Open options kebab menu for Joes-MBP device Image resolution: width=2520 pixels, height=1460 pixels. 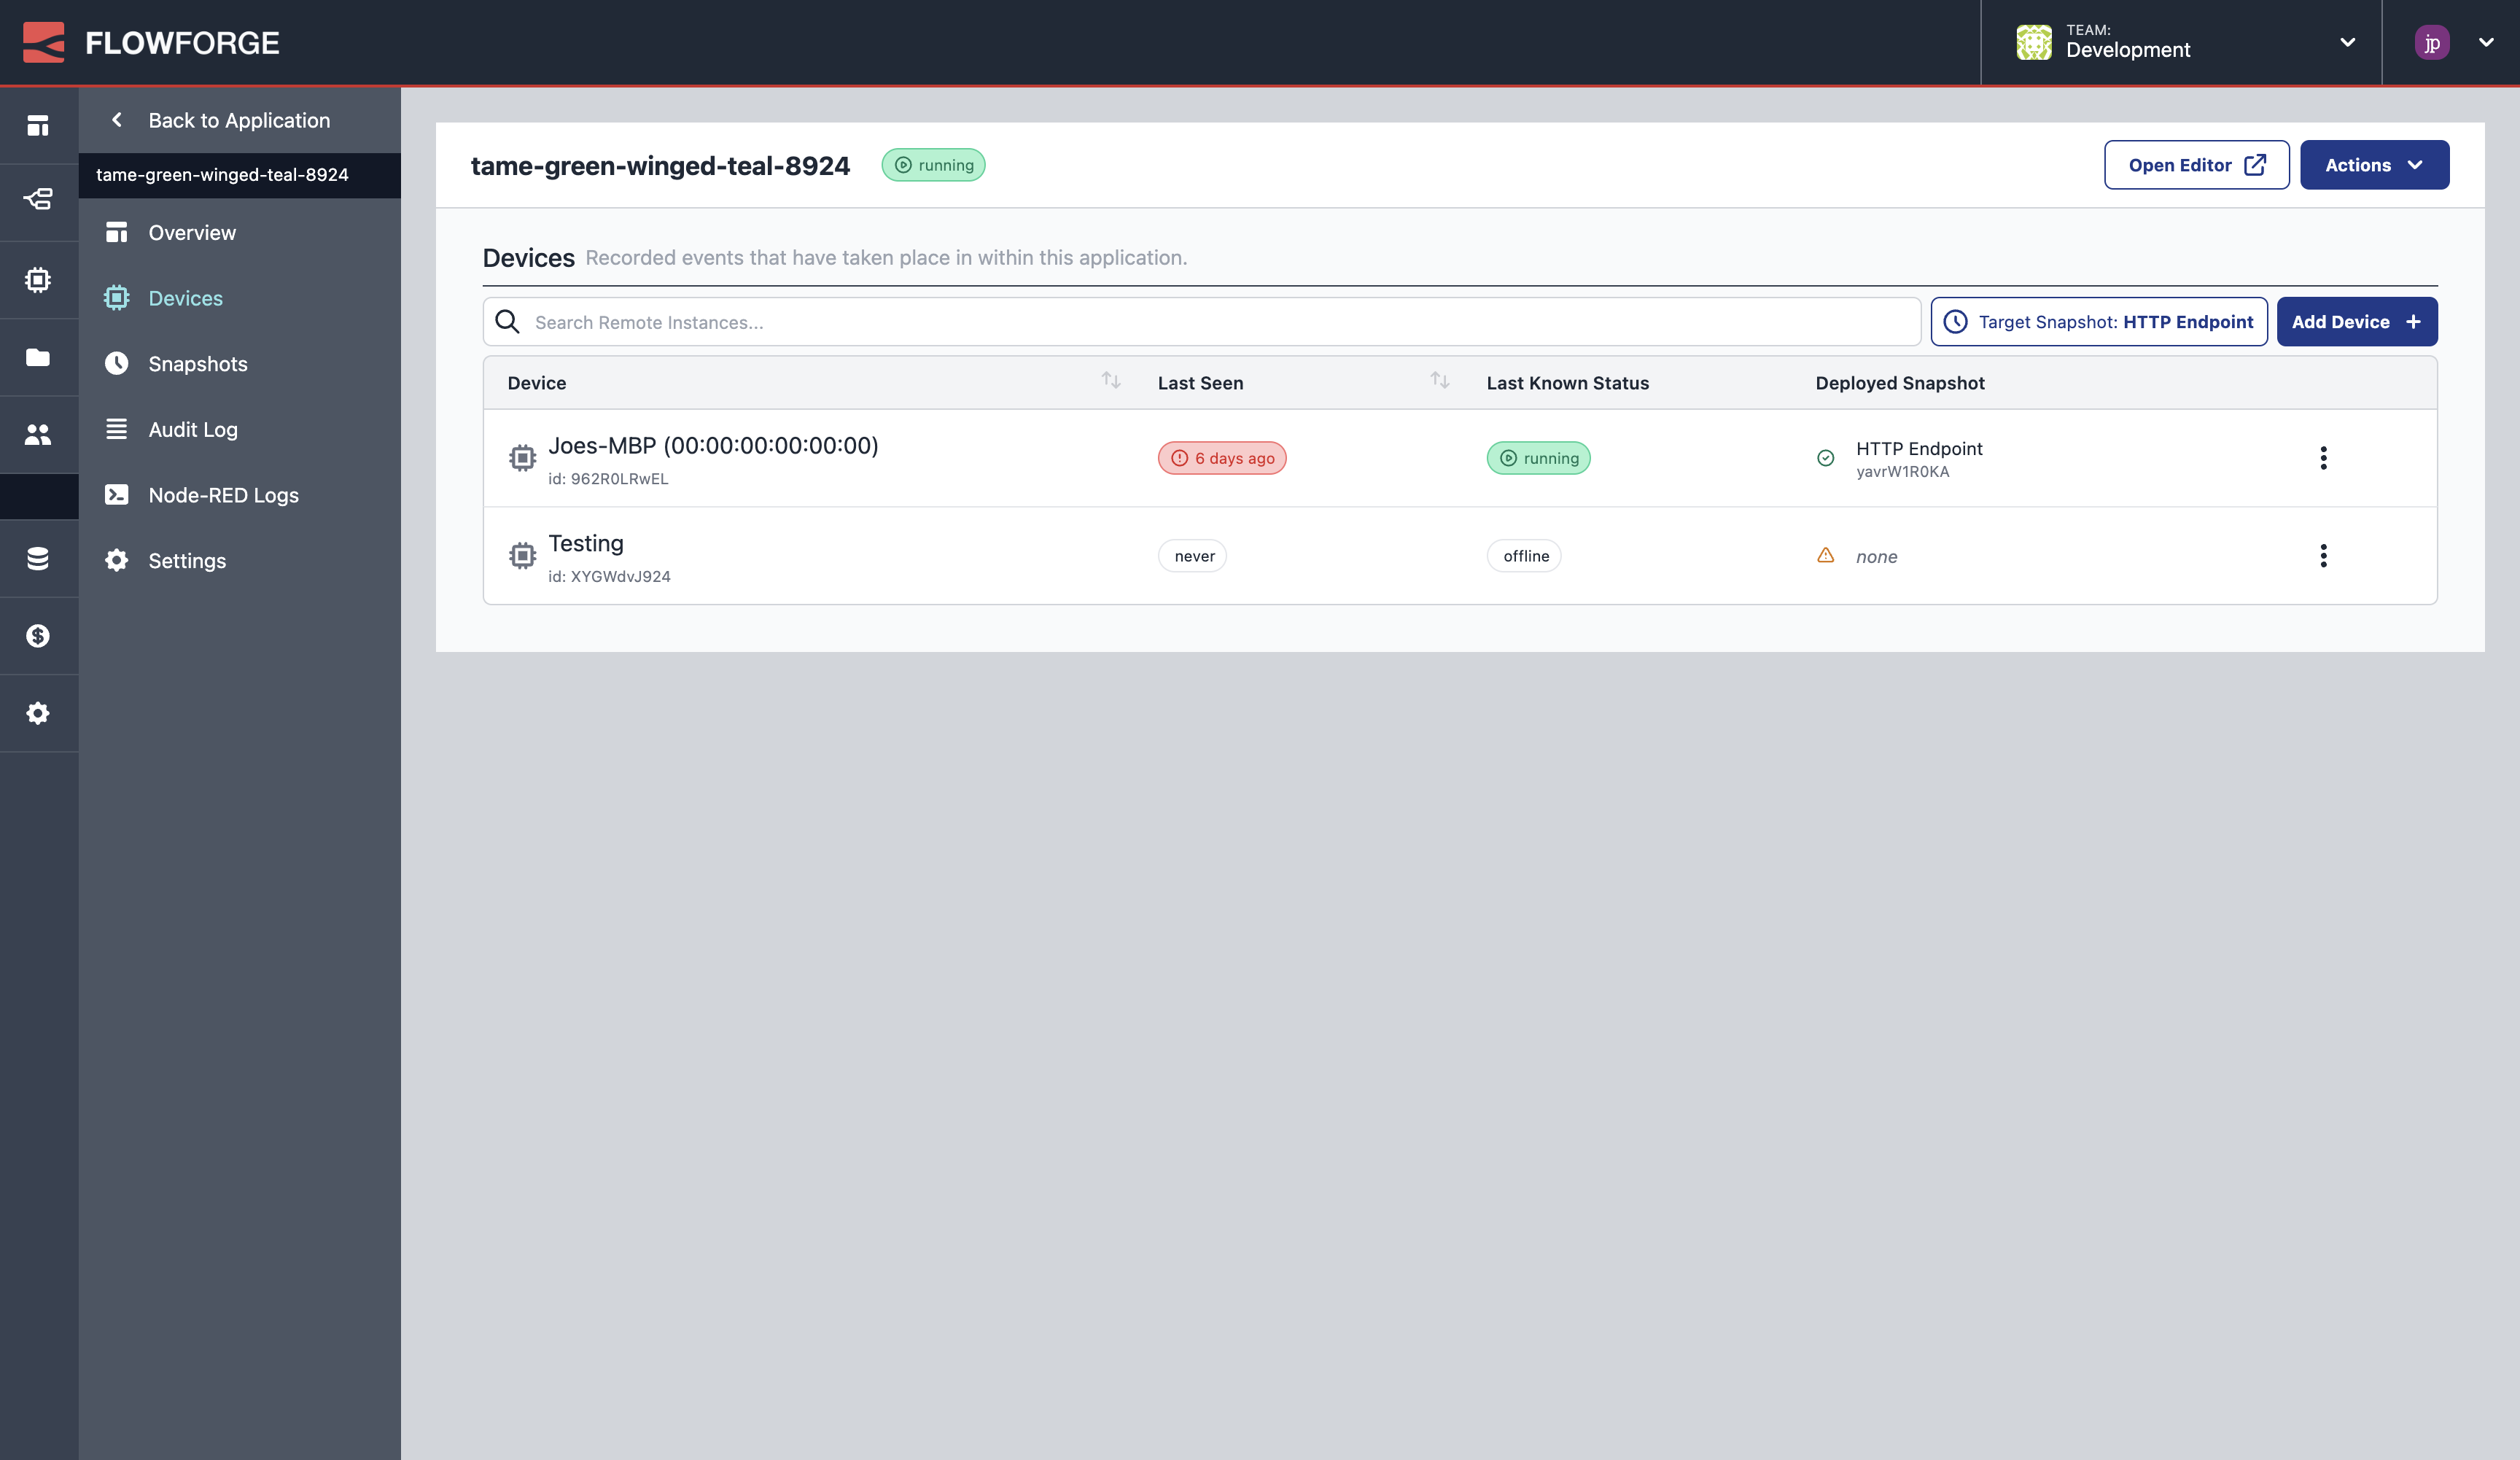(2324, 458)
